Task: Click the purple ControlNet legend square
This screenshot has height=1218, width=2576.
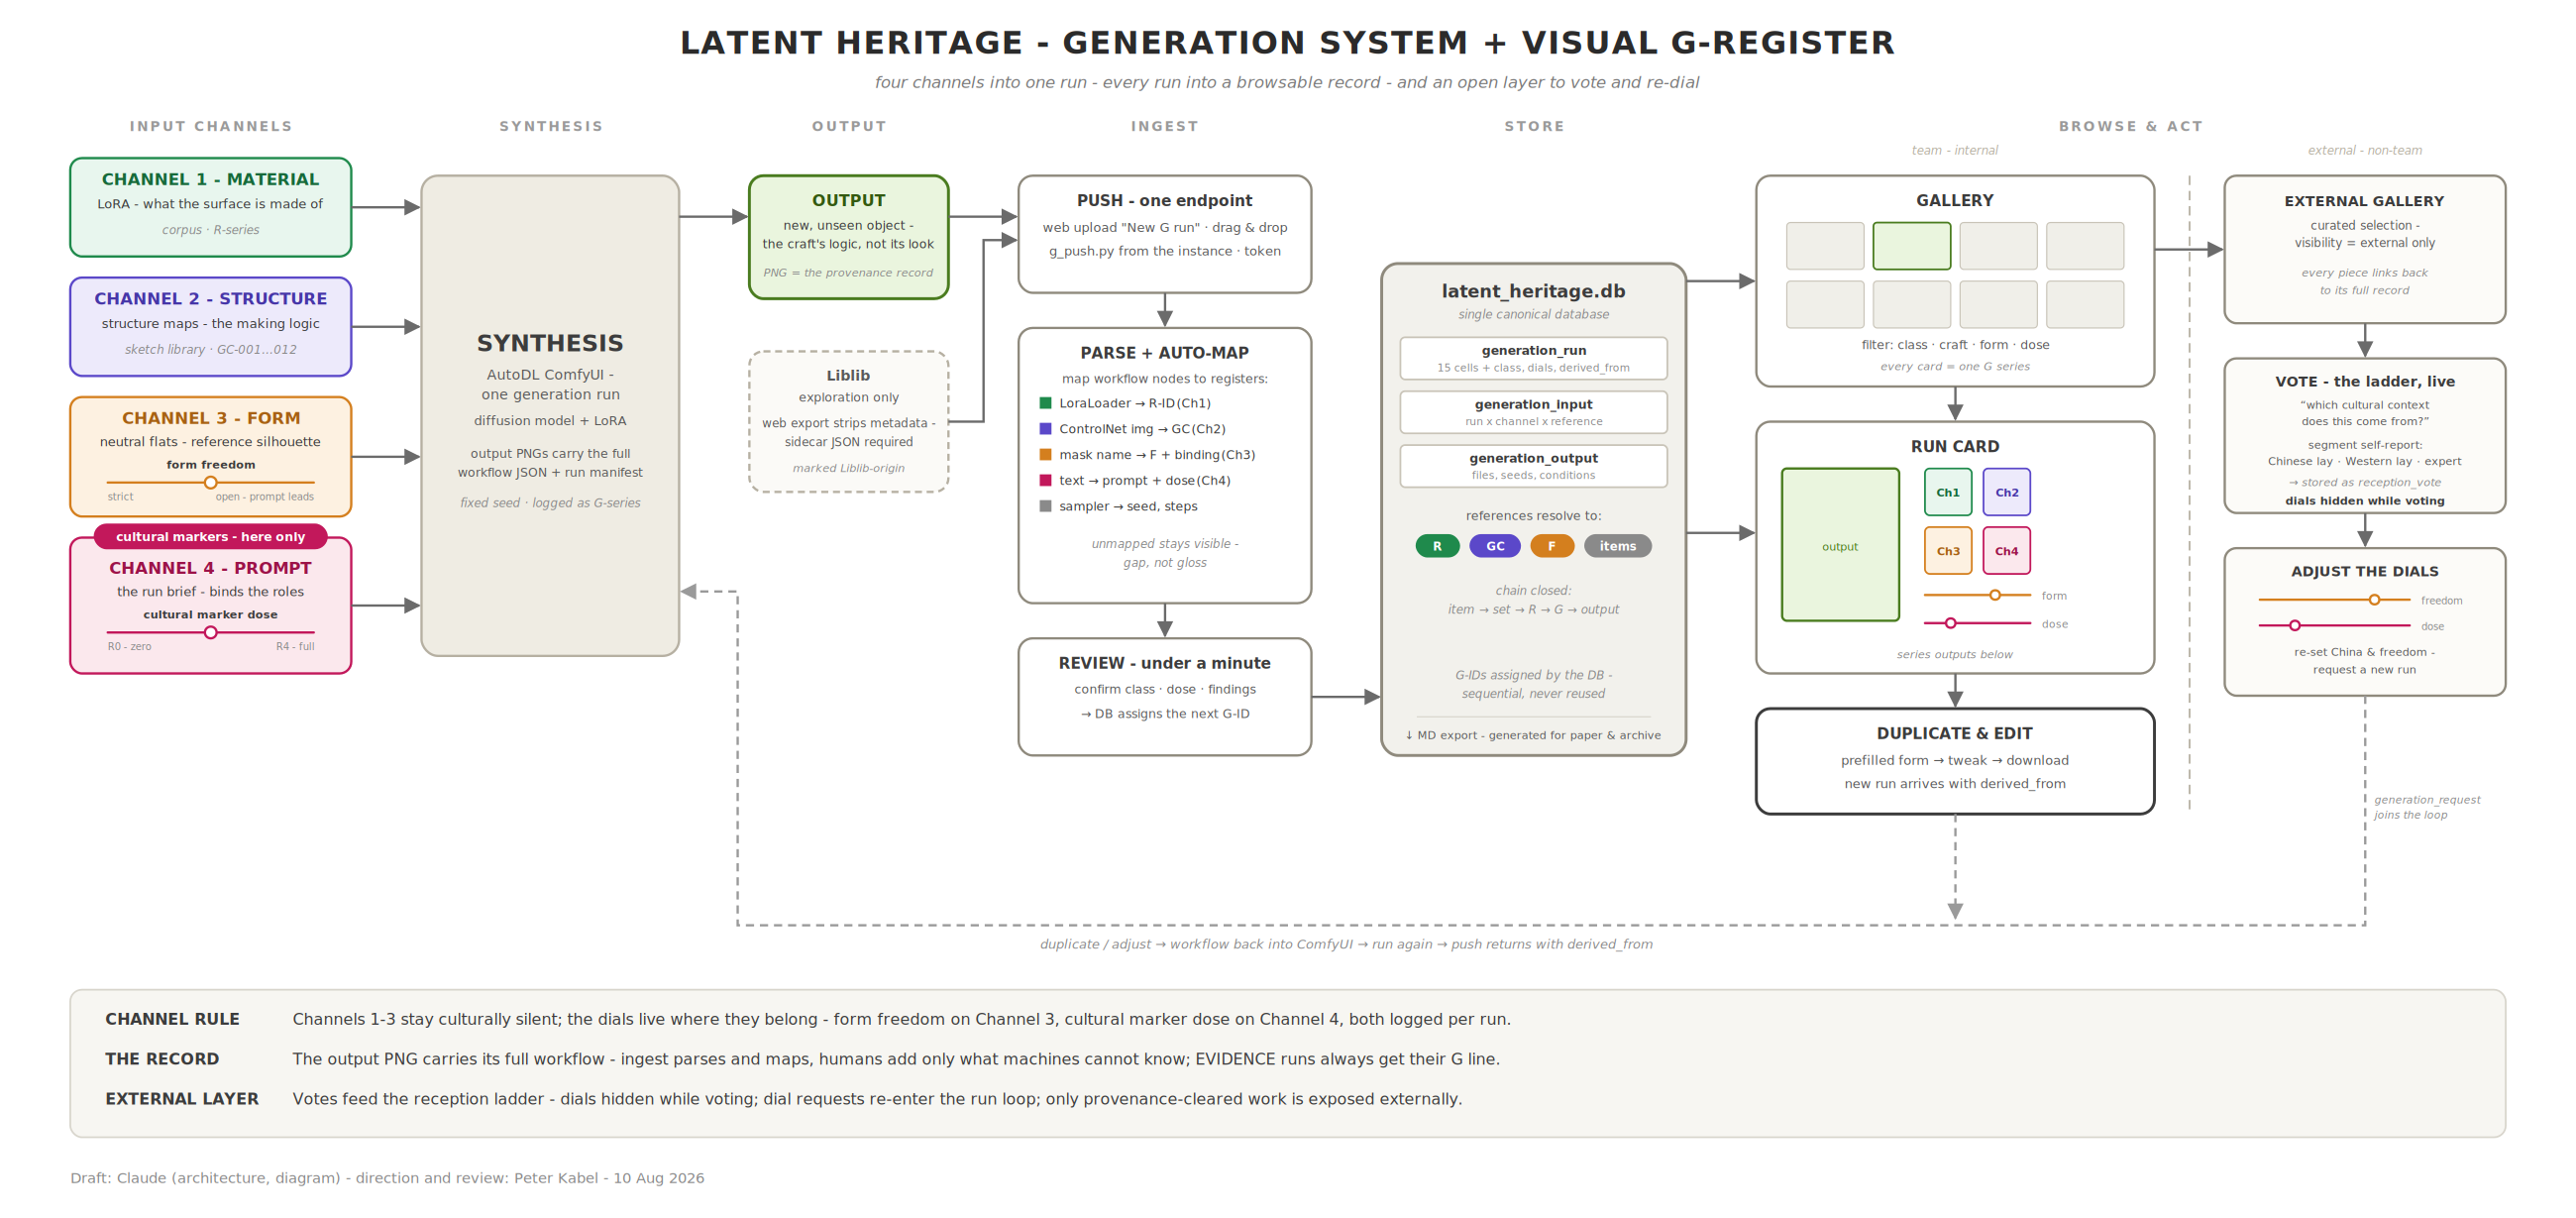Action: point(1045,429)
